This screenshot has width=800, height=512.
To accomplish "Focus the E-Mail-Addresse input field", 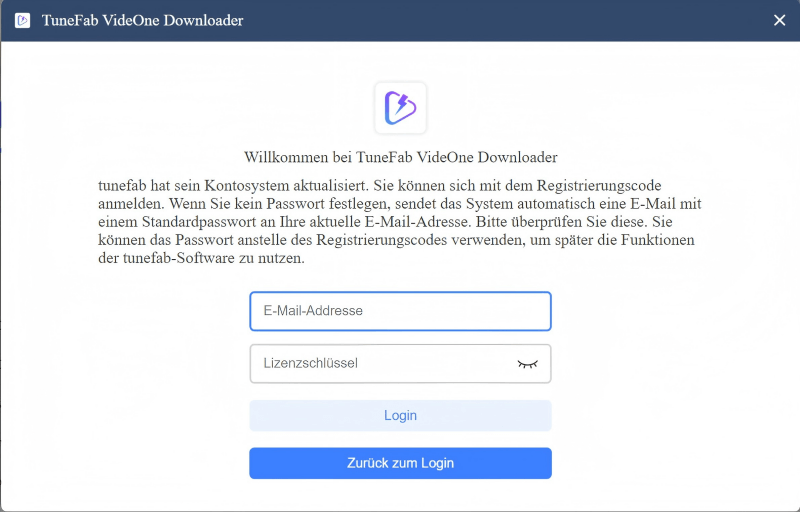I will [x=401, y=311].
